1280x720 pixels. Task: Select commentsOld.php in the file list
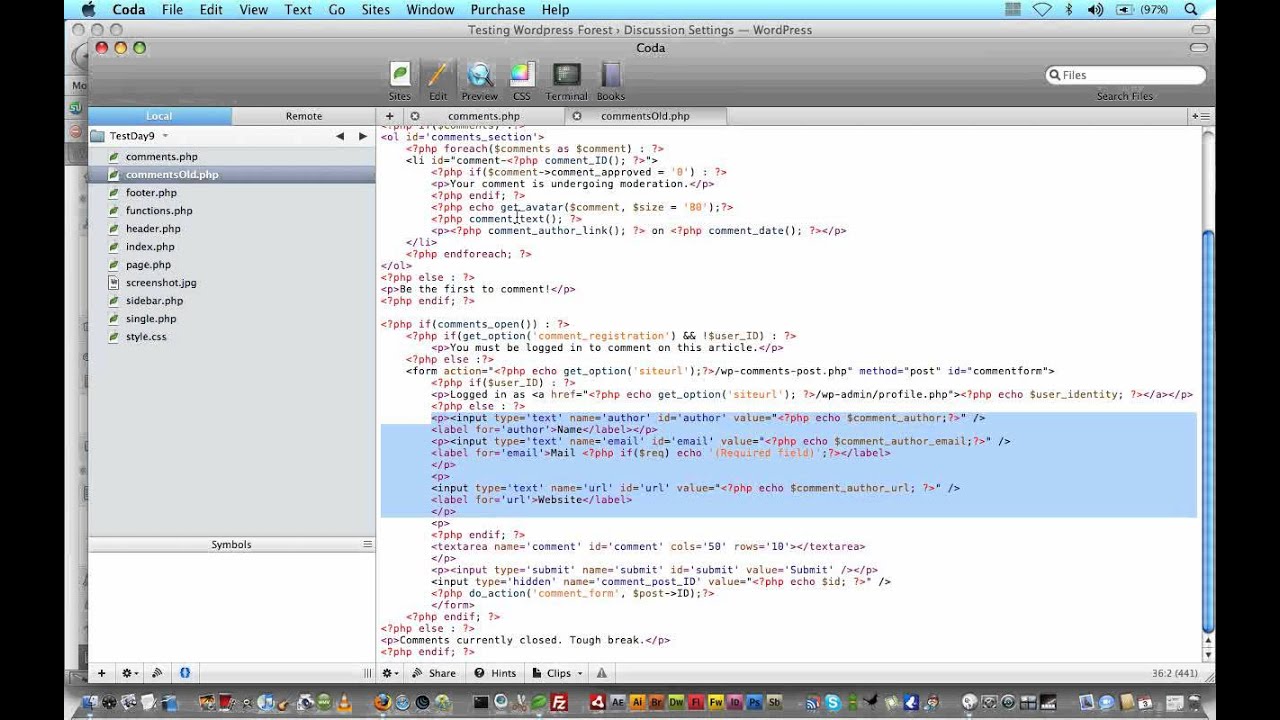click(171, 175)
